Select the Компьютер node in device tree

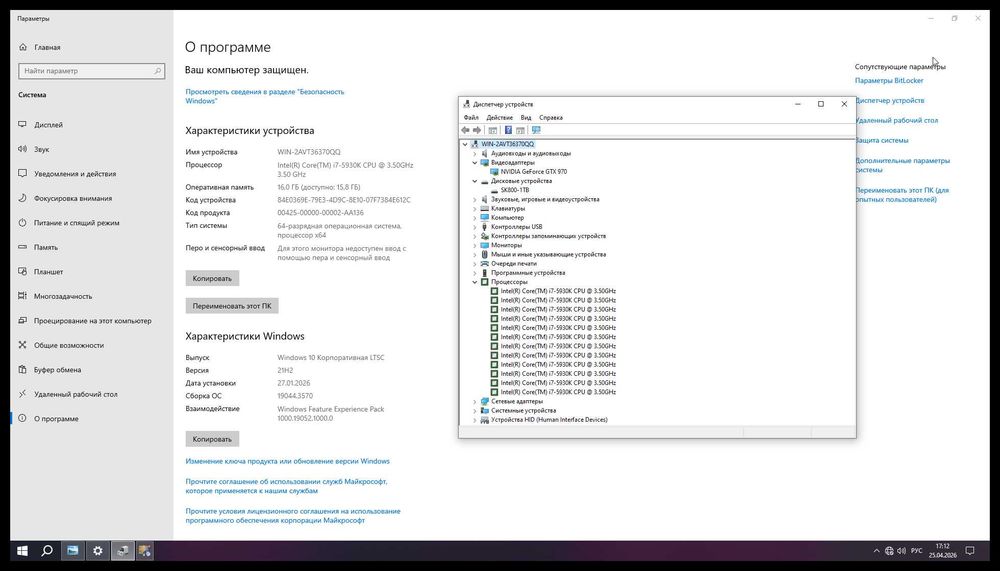(508, 218)
